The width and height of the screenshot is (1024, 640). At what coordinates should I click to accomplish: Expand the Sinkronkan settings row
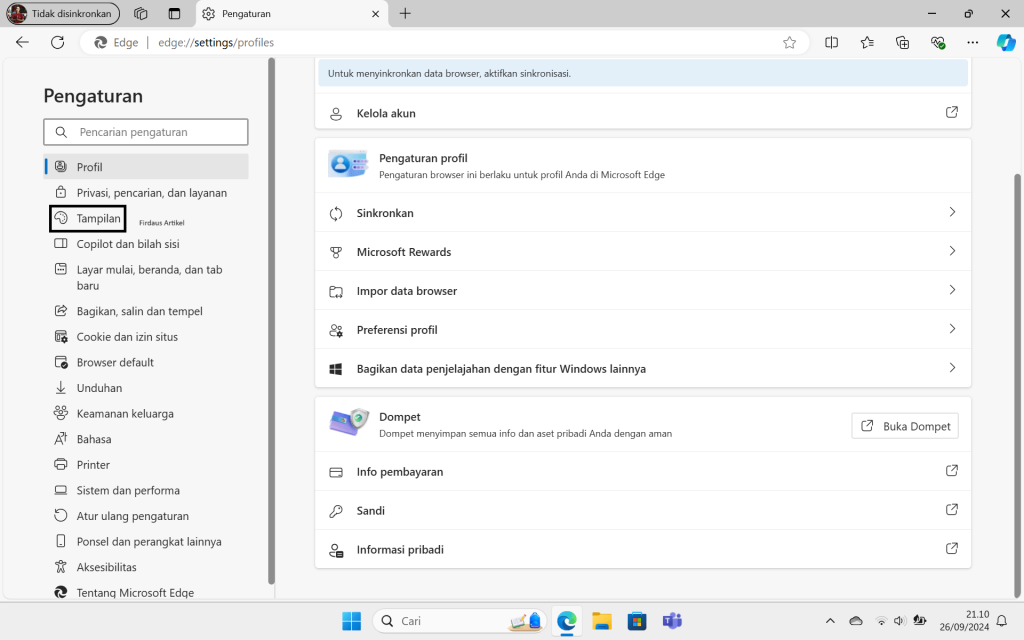(952, 212)
